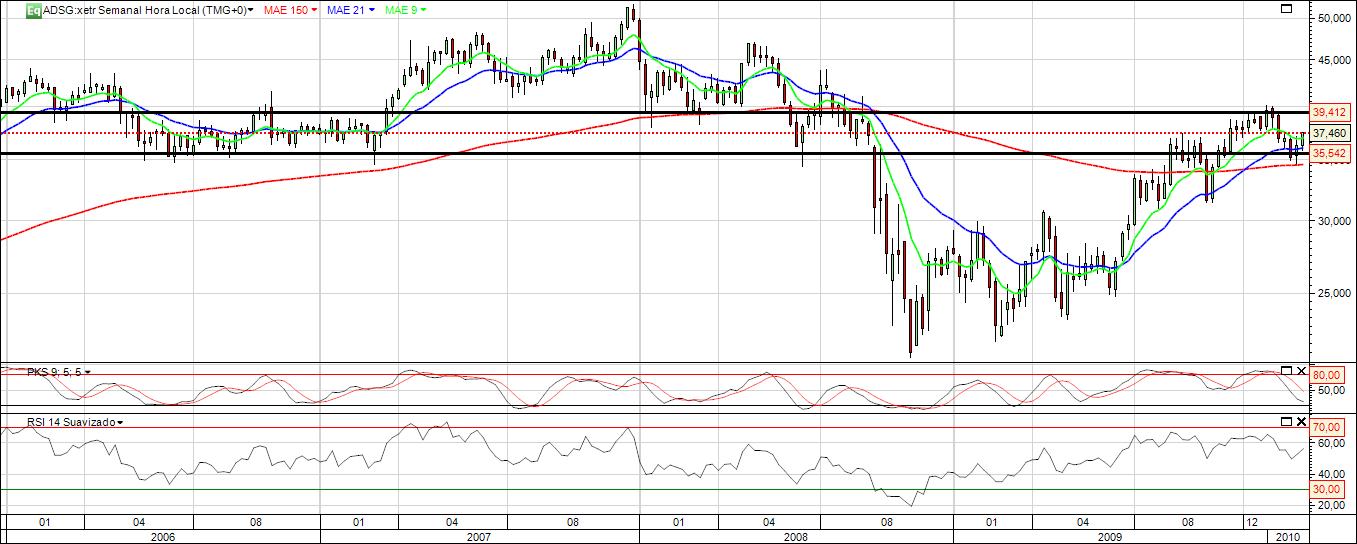Maximize the PKS indicator panel
The image size is (1357, 544).
pyautogui.click(x=1287, y=369)
